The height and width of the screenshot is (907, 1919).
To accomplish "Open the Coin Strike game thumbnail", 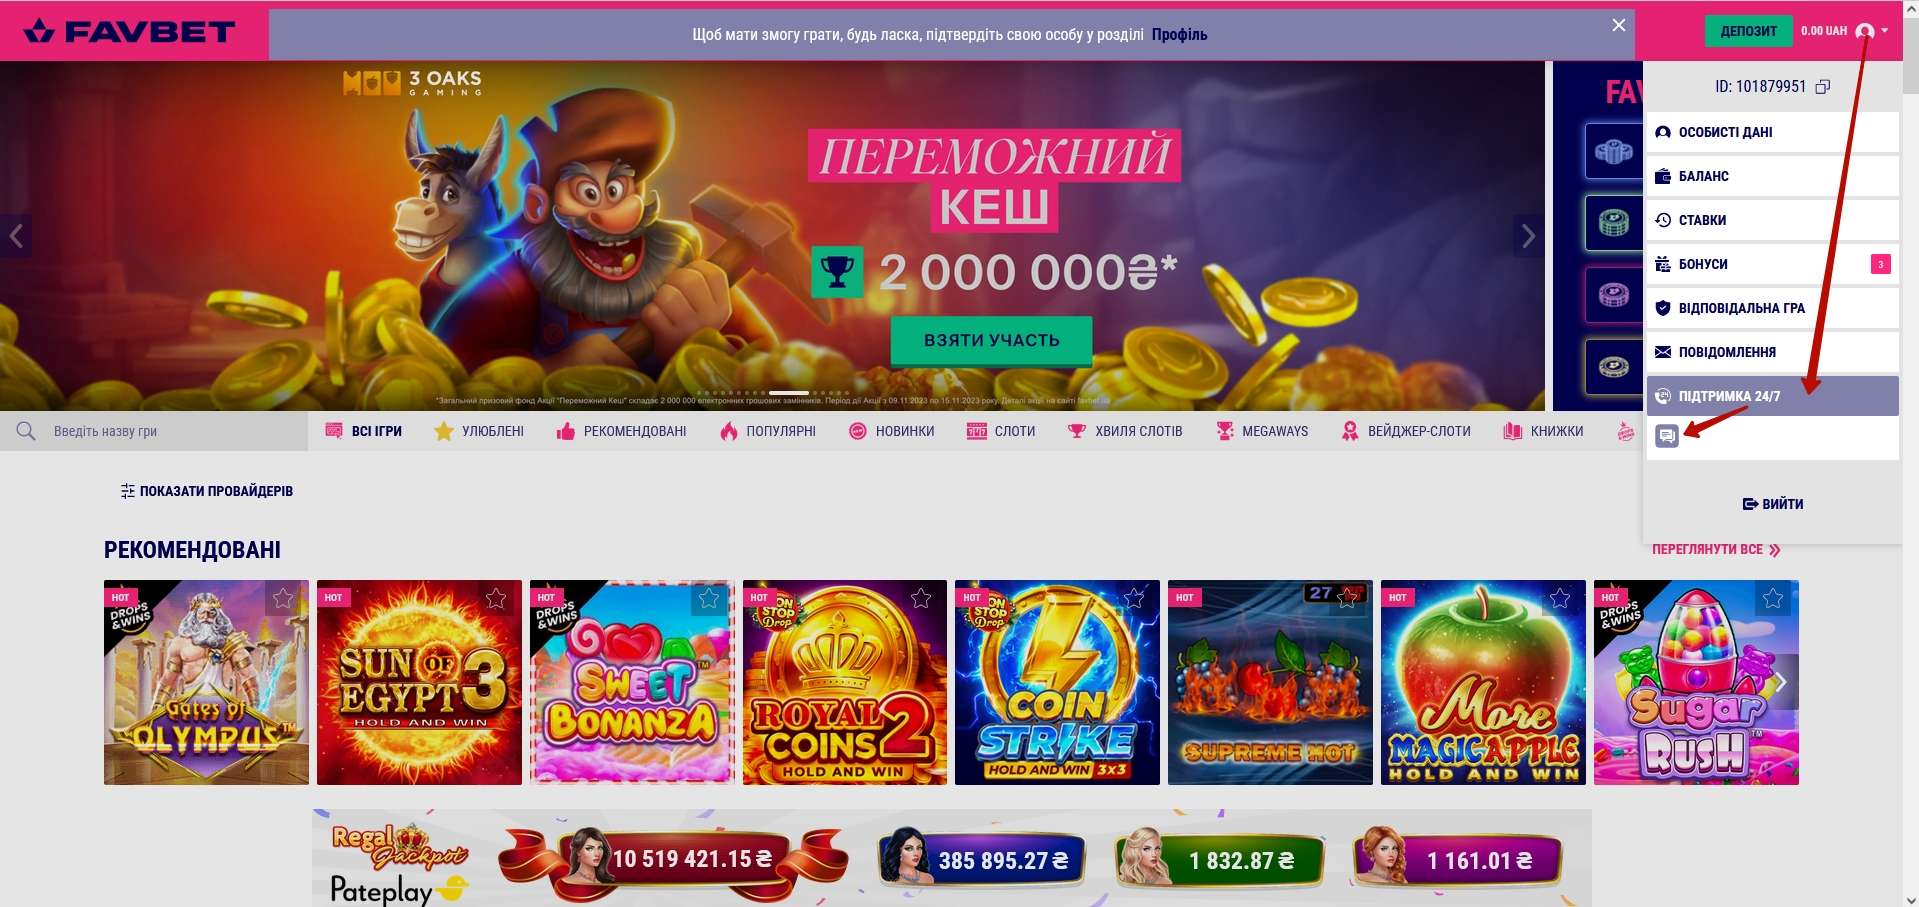I will (1057, 682).
